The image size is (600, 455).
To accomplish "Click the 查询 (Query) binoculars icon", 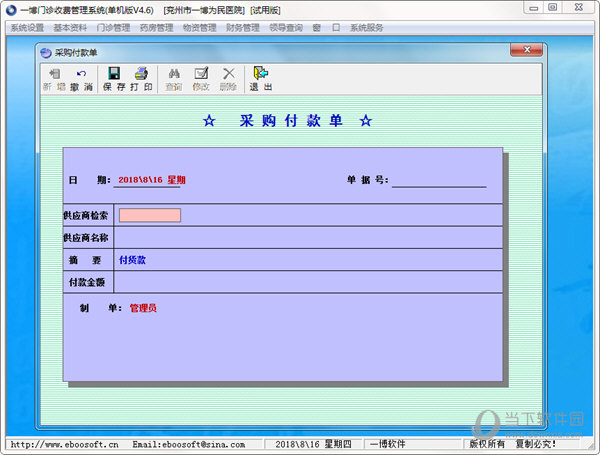I will [173, 79].
